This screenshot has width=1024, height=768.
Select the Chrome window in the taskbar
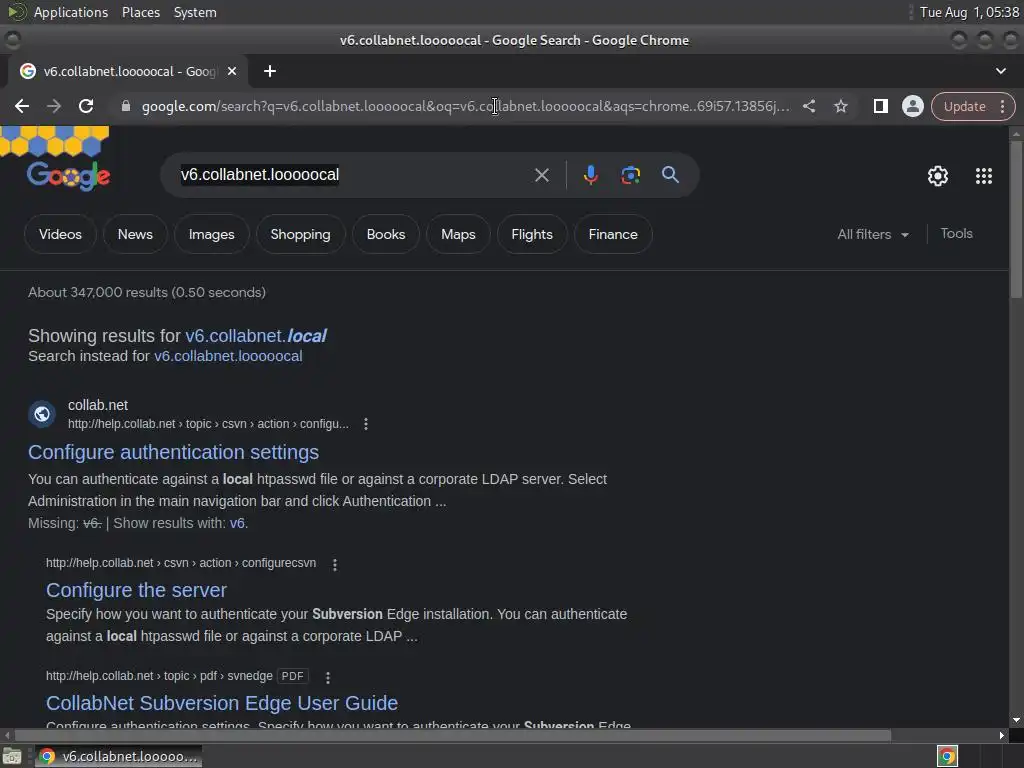118,756
